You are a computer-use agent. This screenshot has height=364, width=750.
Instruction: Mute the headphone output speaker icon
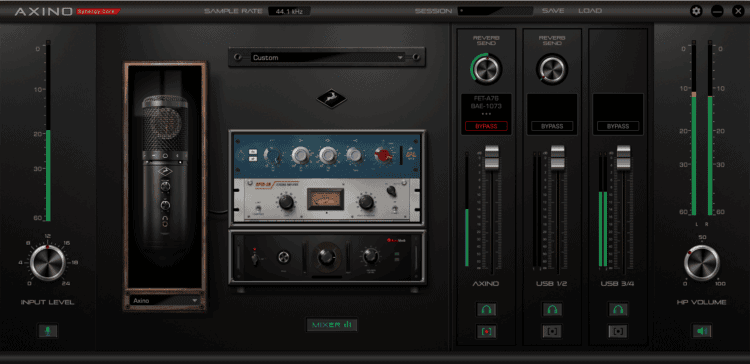point(702,331)
